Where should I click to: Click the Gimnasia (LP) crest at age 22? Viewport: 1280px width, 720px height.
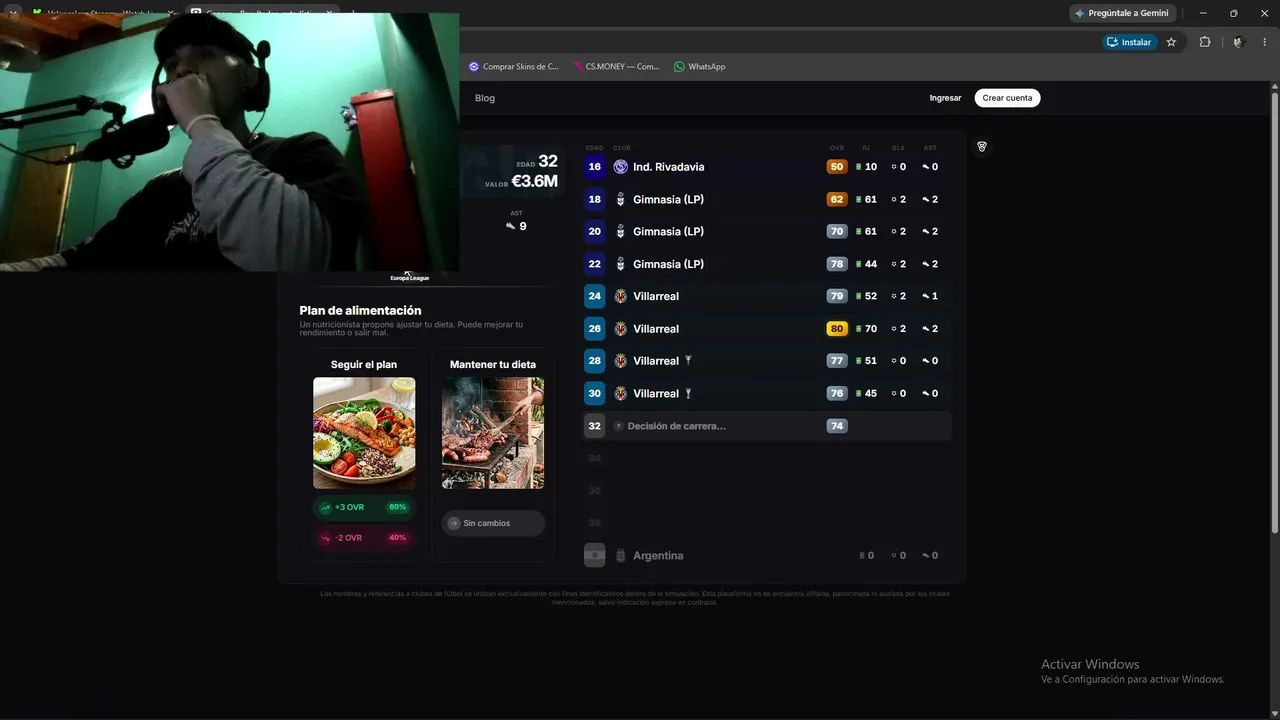coord(621,264)
